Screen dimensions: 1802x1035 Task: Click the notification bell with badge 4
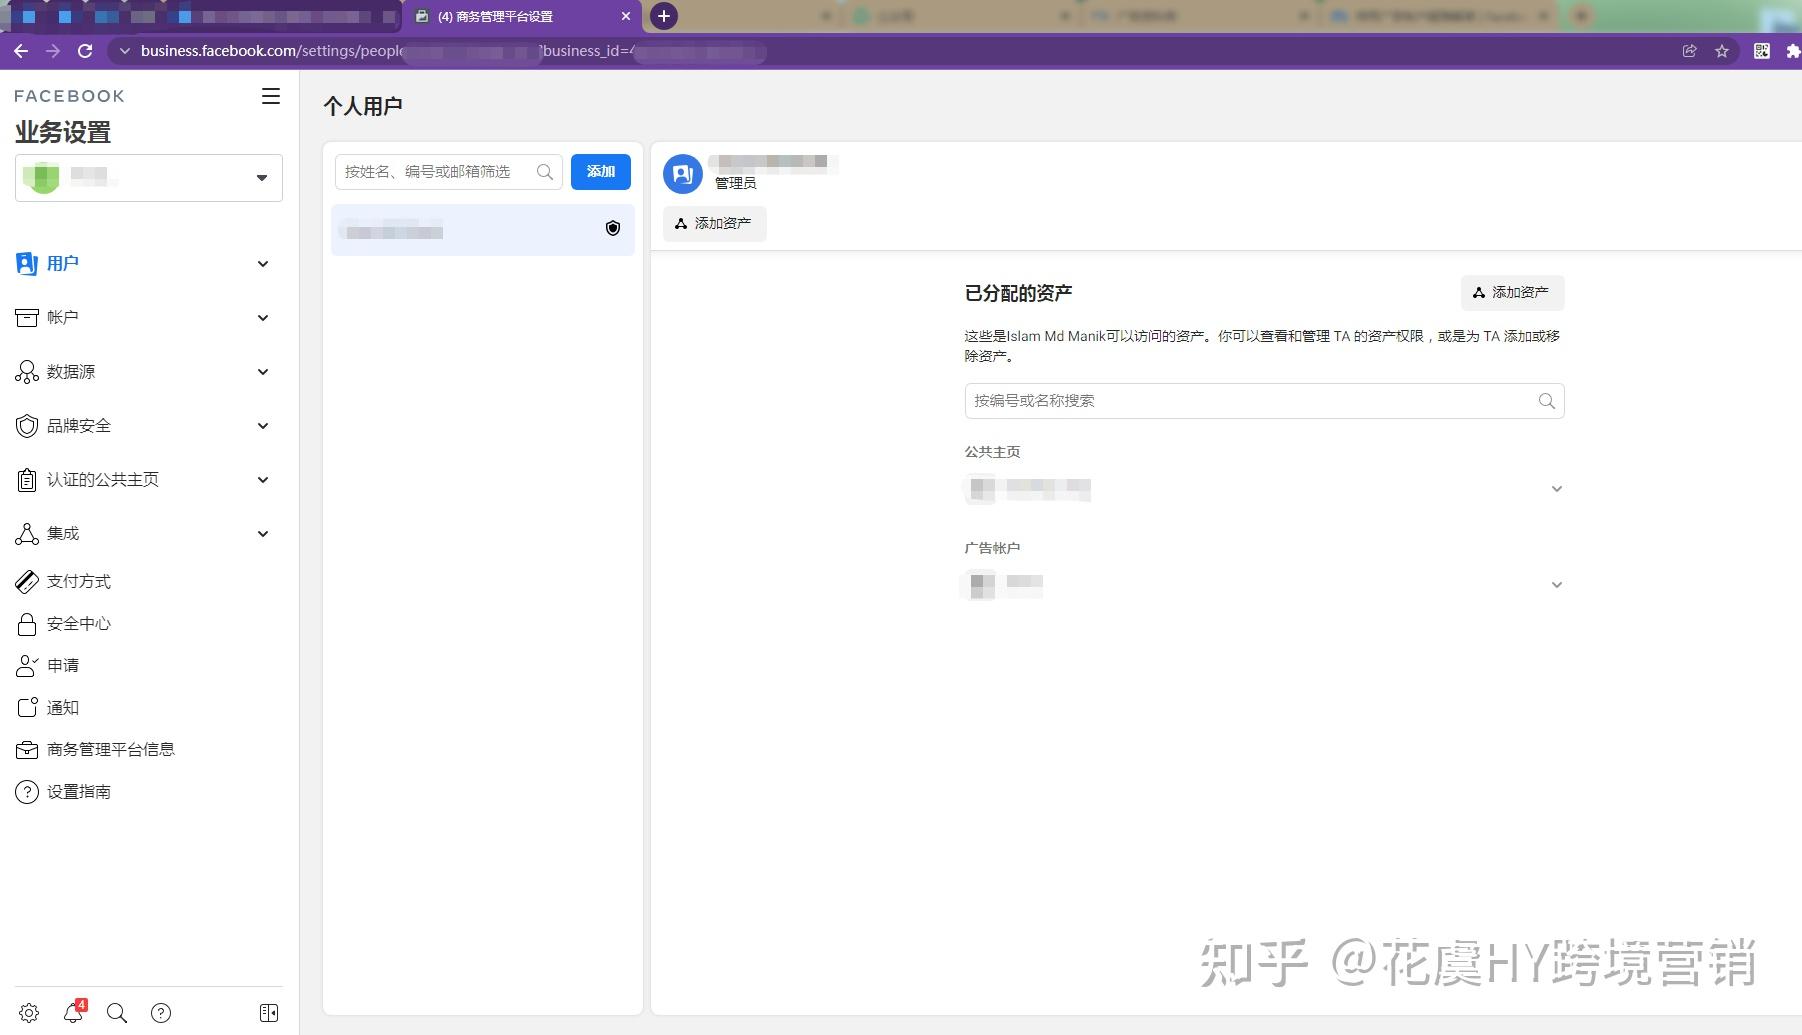point(72,1012)
